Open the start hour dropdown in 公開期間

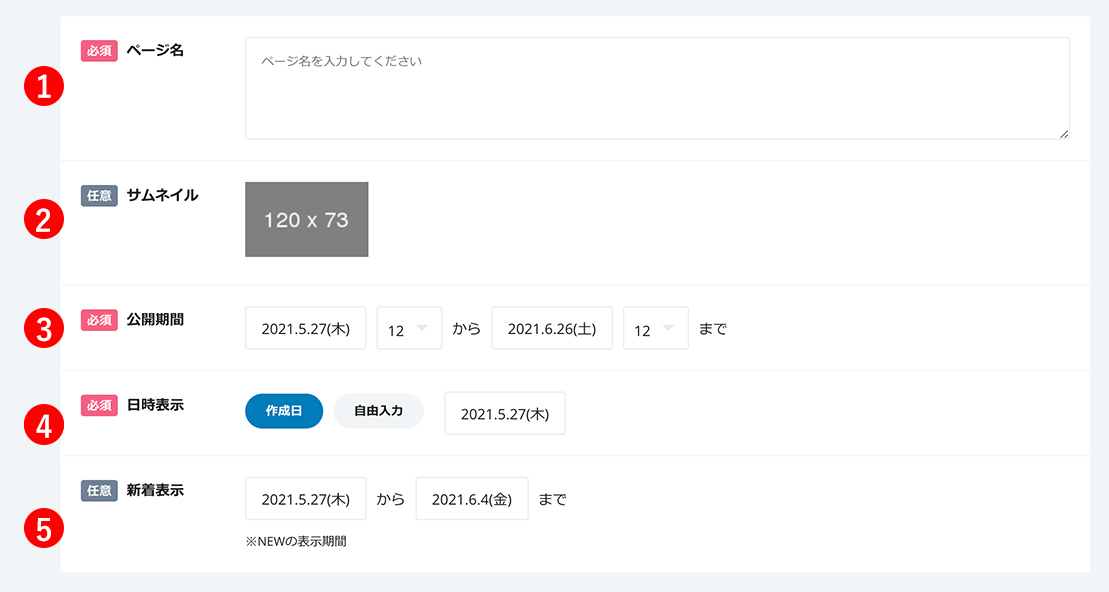410,328
